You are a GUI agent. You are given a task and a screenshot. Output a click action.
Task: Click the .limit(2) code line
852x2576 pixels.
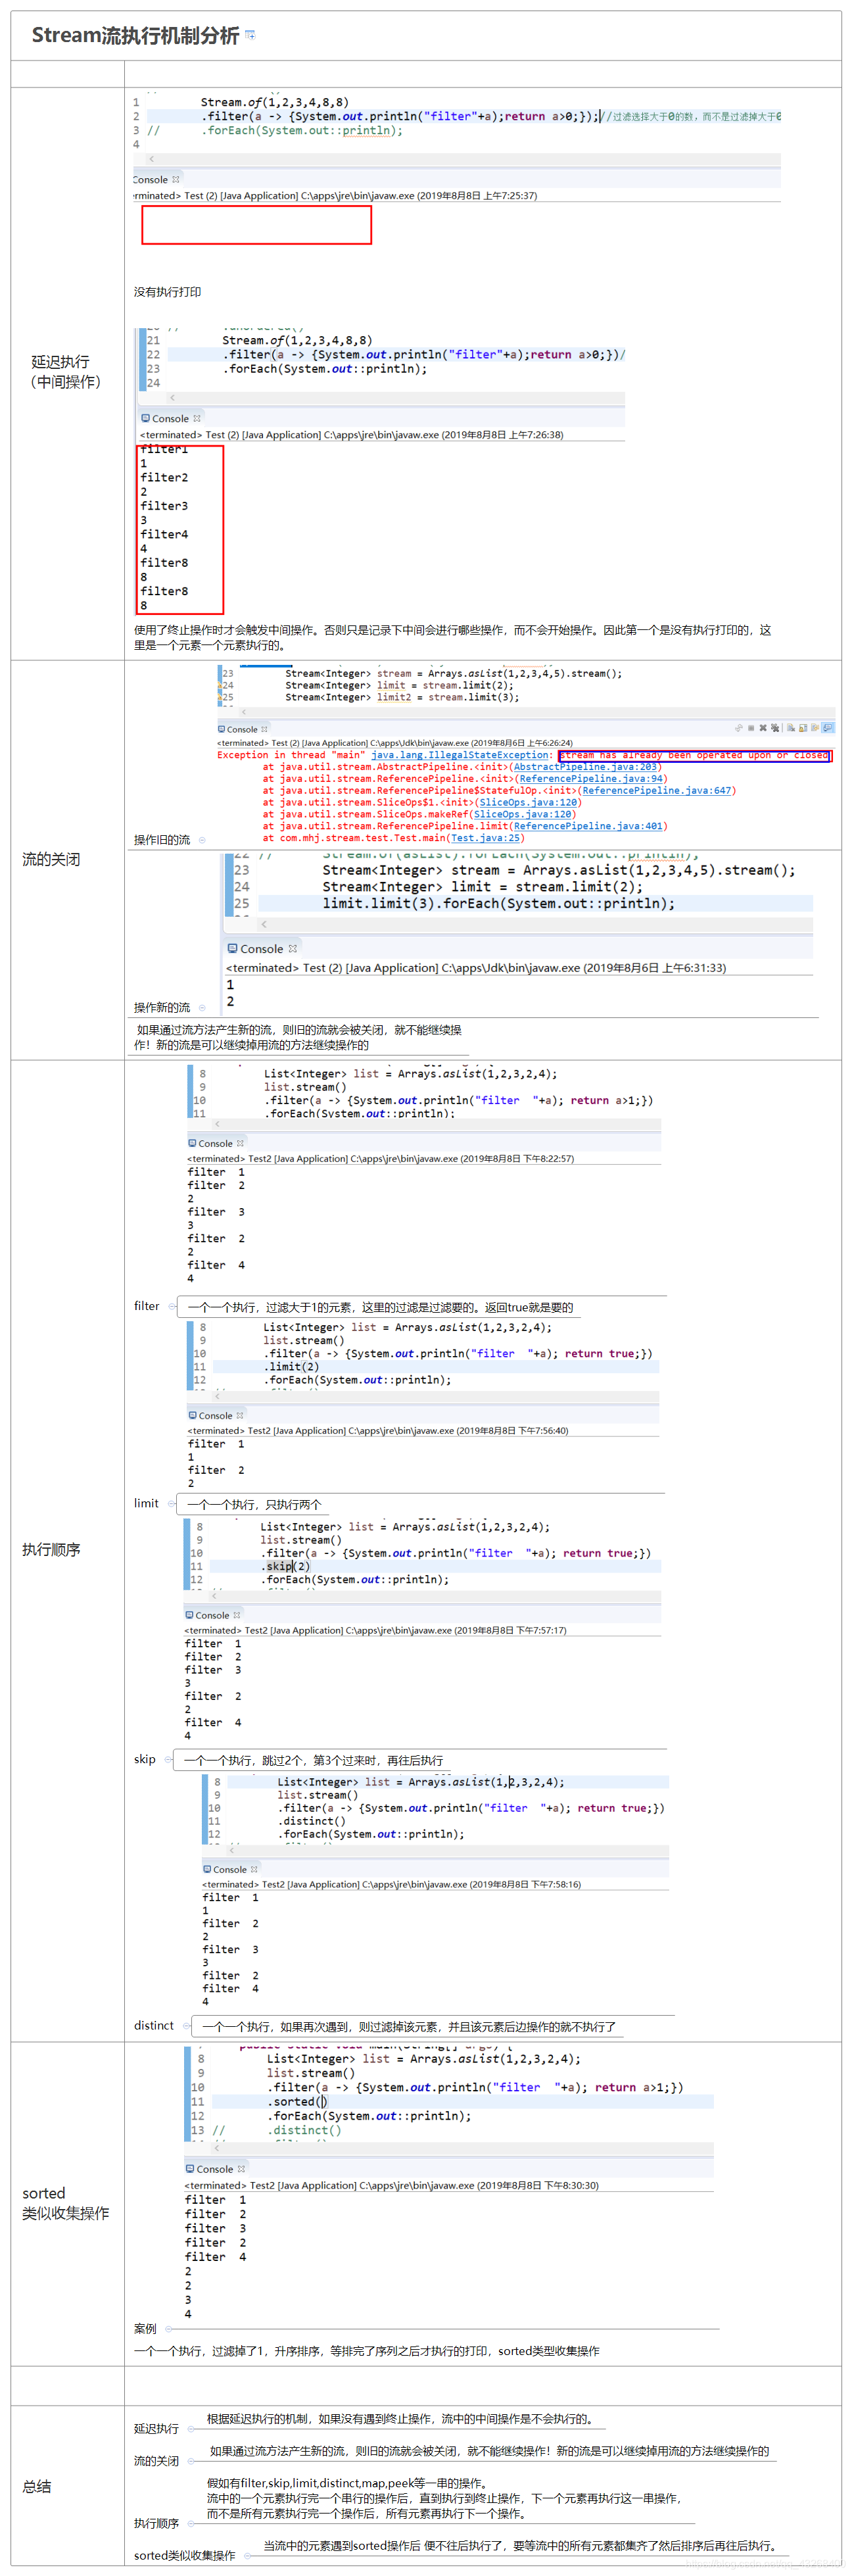click(291, 1366)
